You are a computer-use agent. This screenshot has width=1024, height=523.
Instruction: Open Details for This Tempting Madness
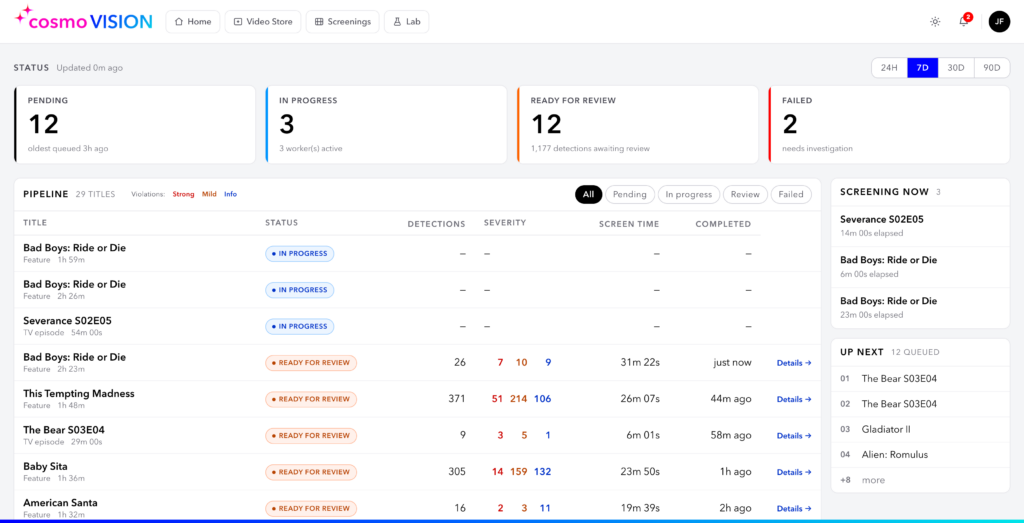point(794,399)
